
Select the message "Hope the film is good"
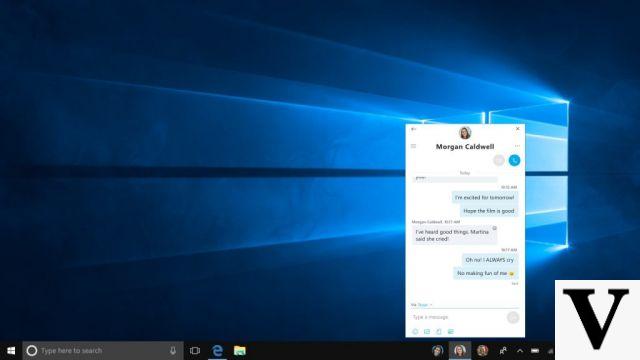(x=489, y=211)
